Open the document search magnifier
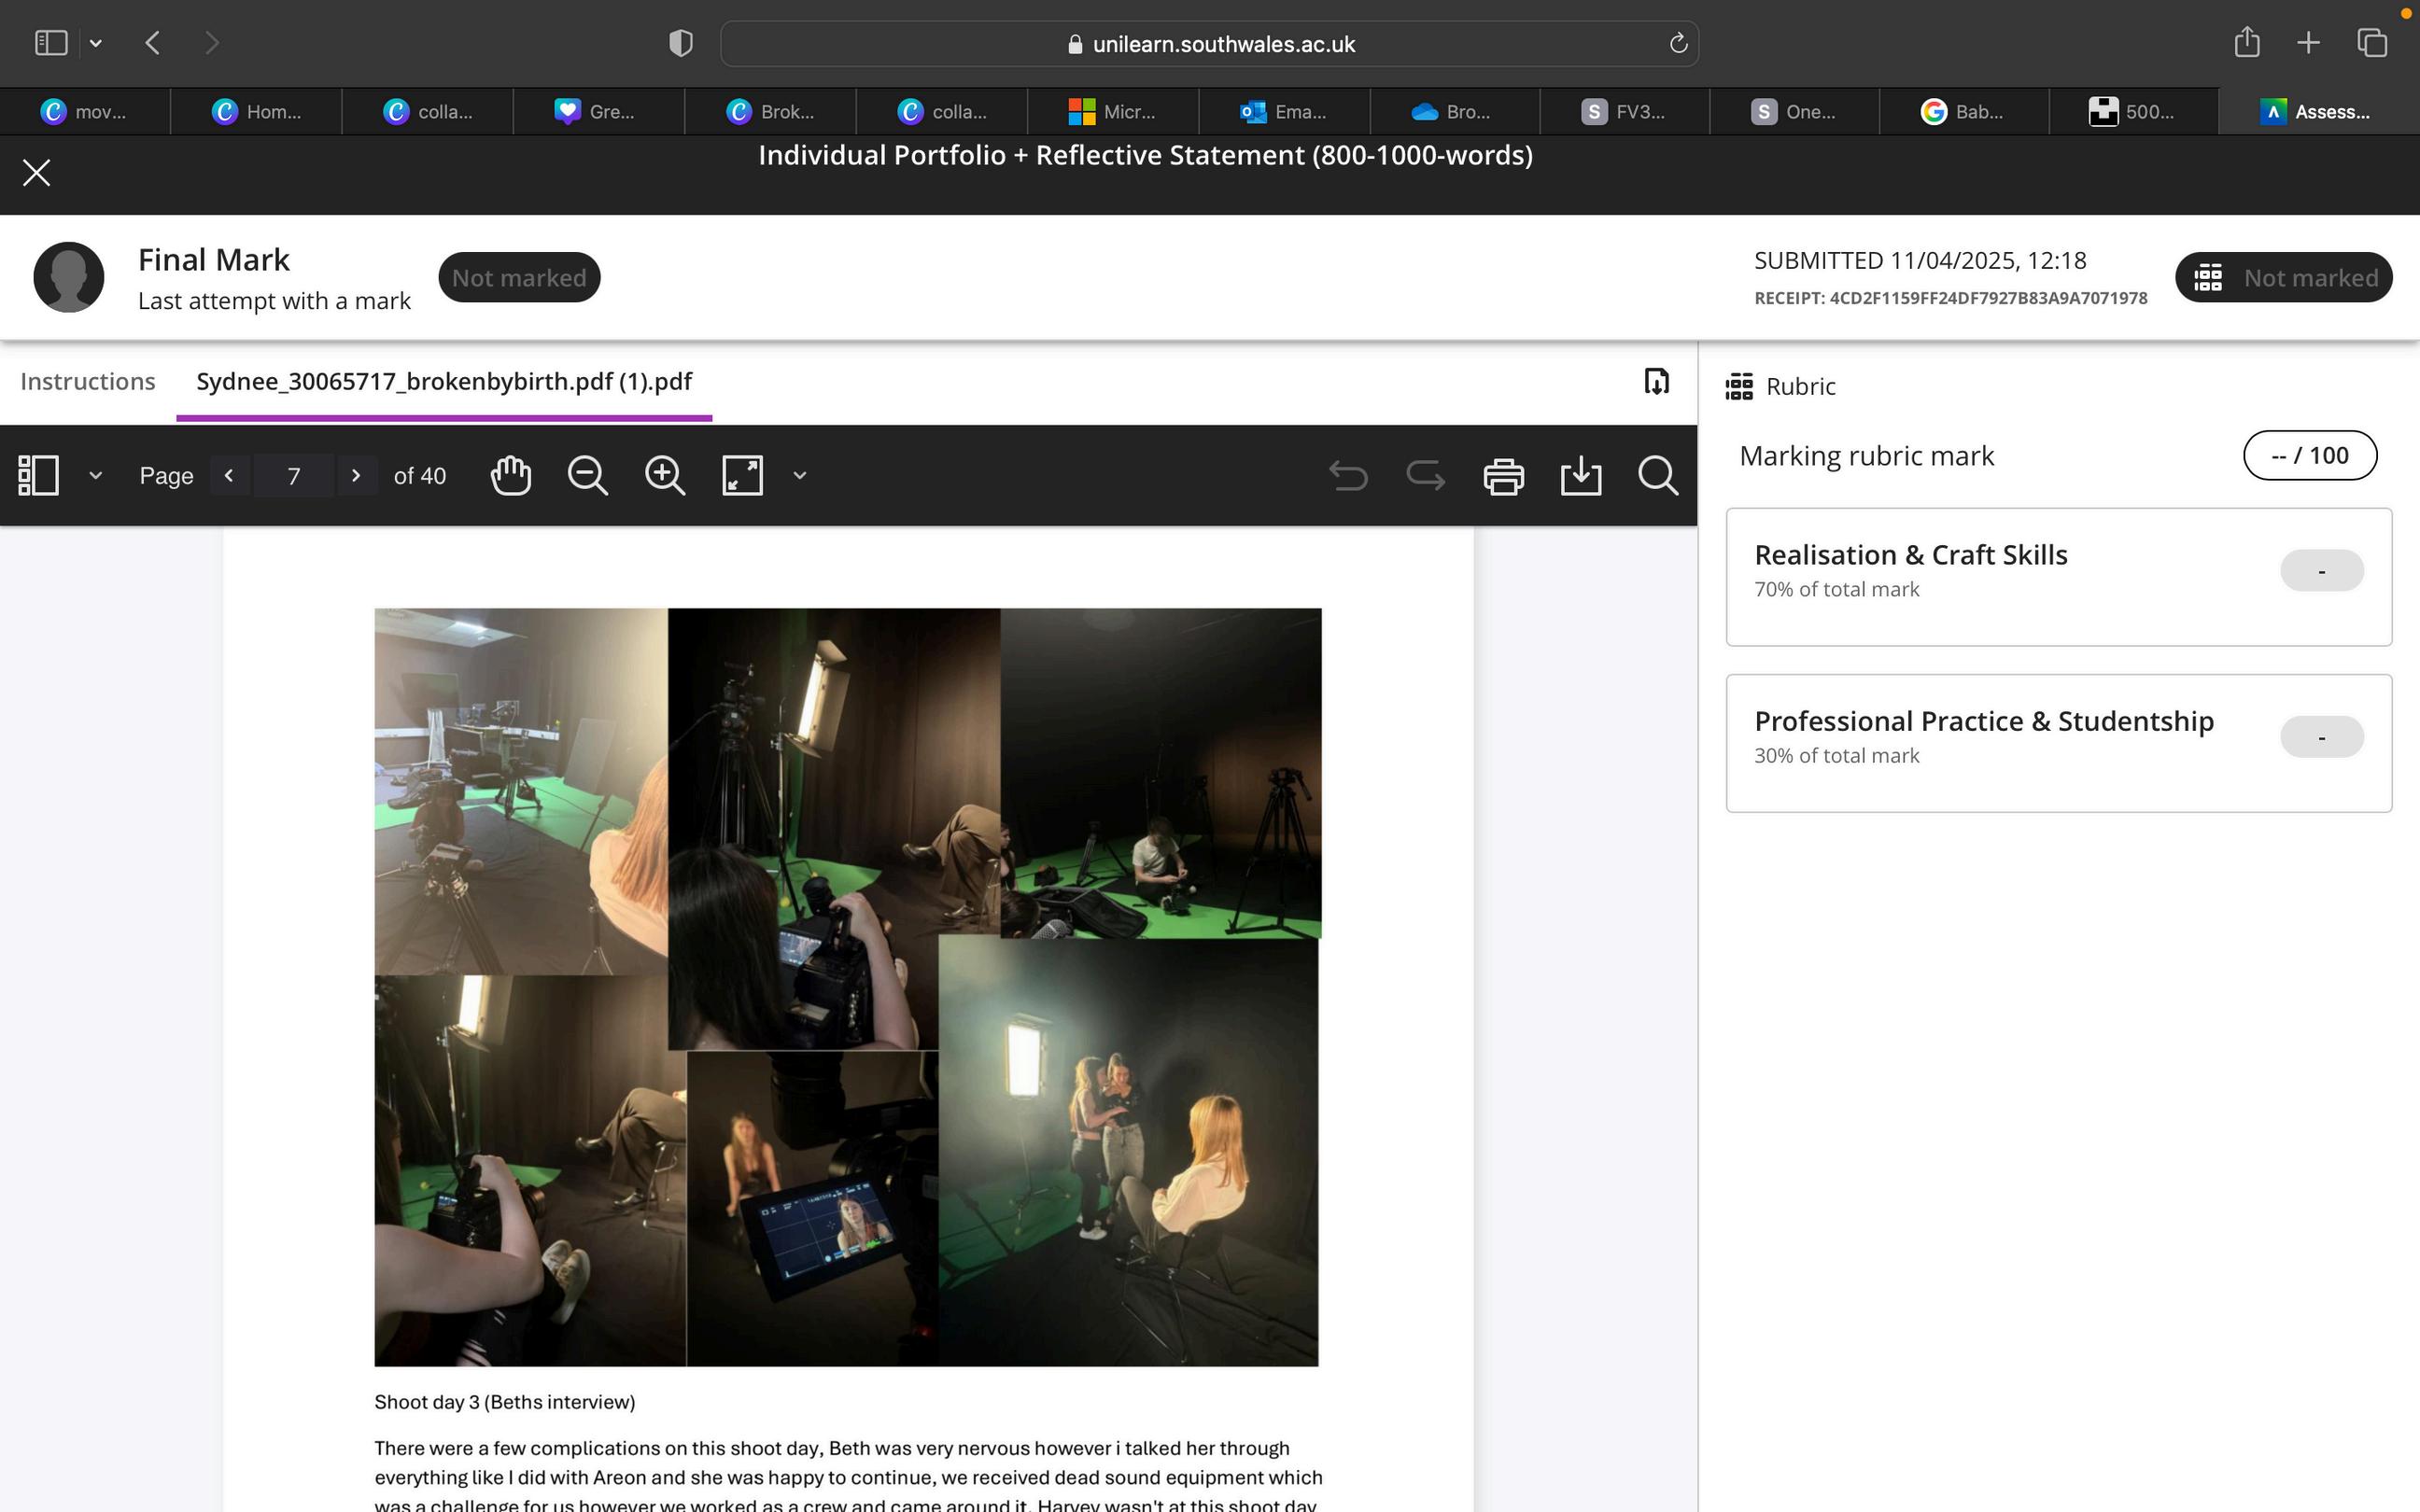Image resolution: width=2420 pixels, height=1512 pixels. point(1657,476)
